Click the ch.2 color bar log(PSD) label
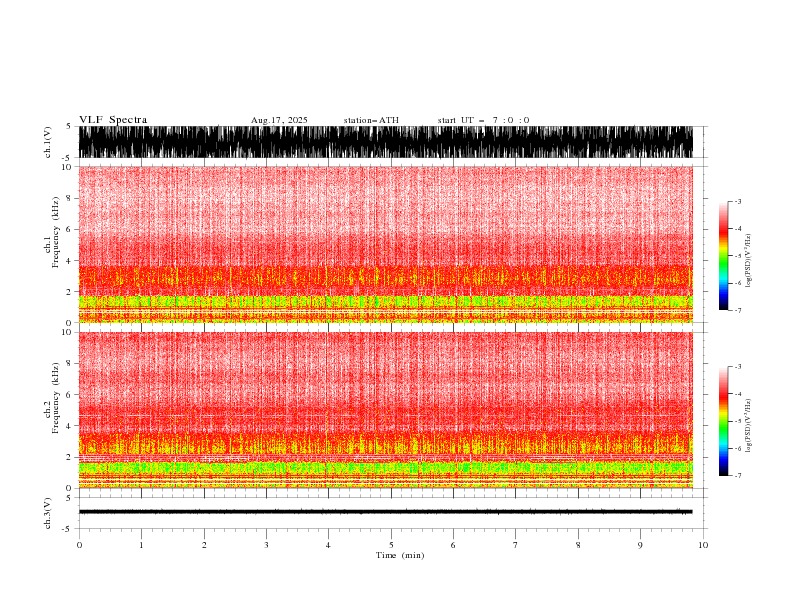The image size is (792, 612). point(748,426)
